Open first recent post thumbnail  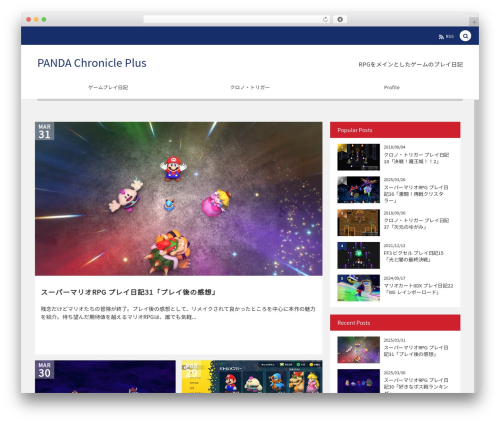358,350
